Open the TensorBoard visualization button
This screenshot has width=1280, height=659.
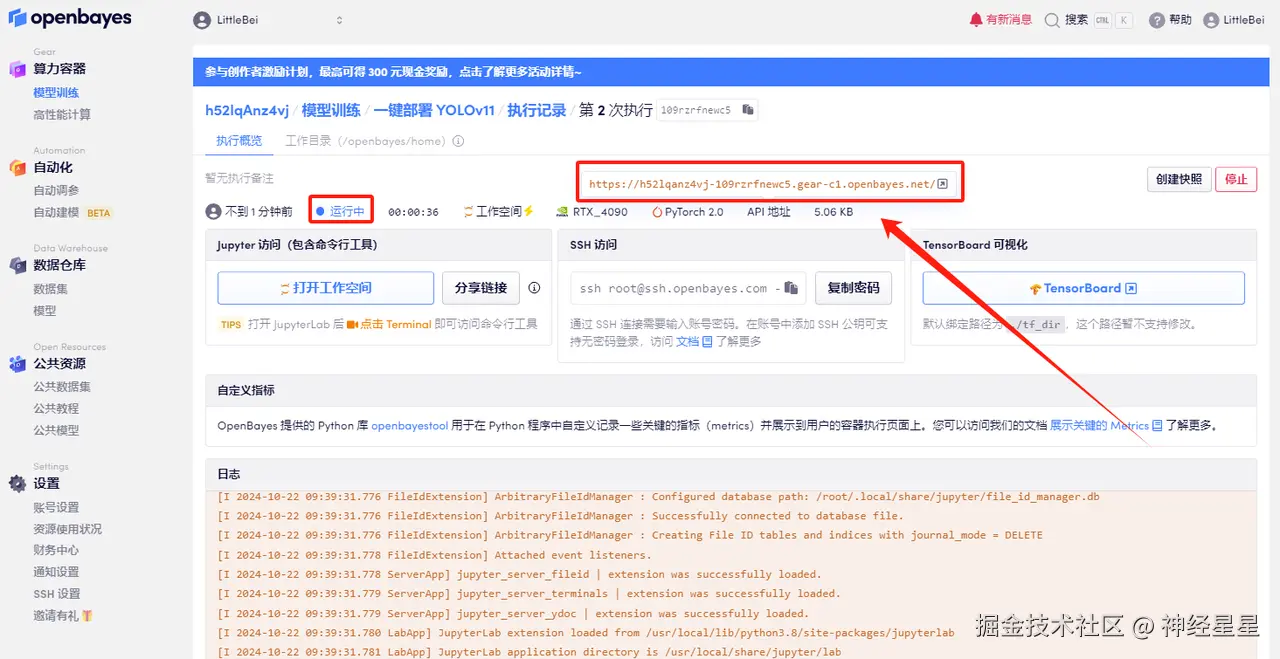1082,288
